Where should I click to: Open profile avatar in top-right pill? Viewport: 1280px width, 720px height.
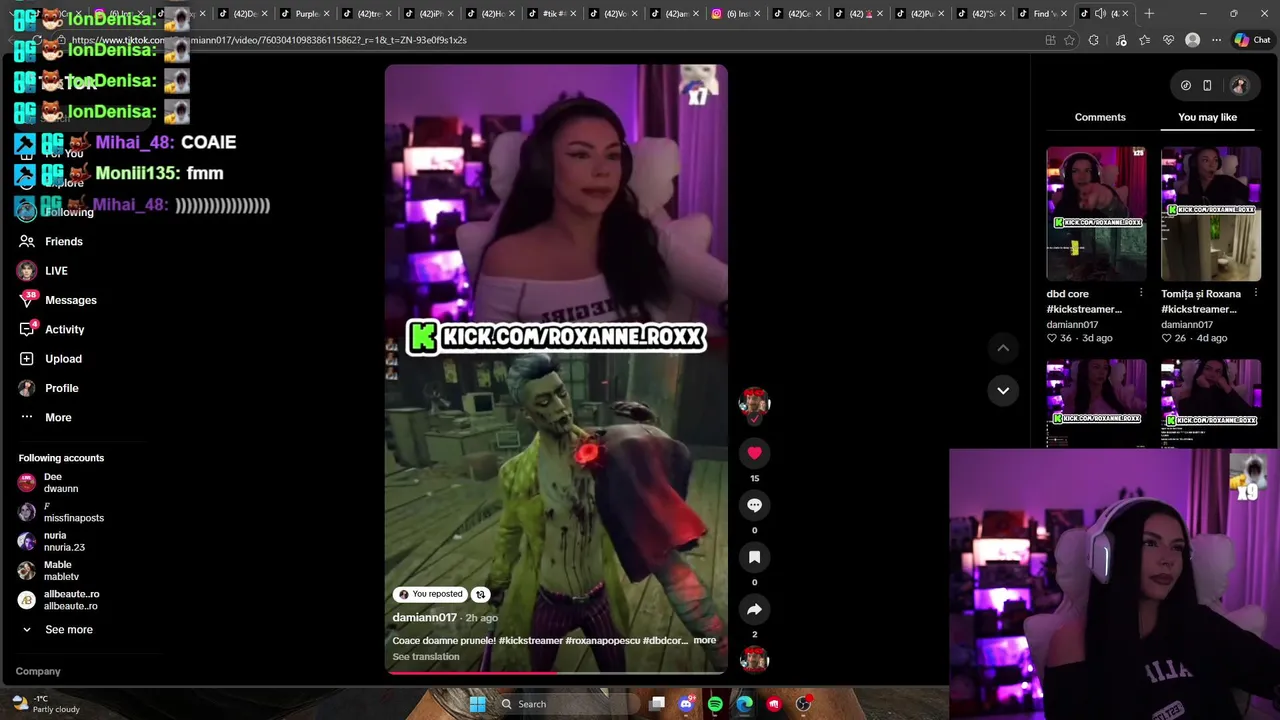(x=1239, y=86)
